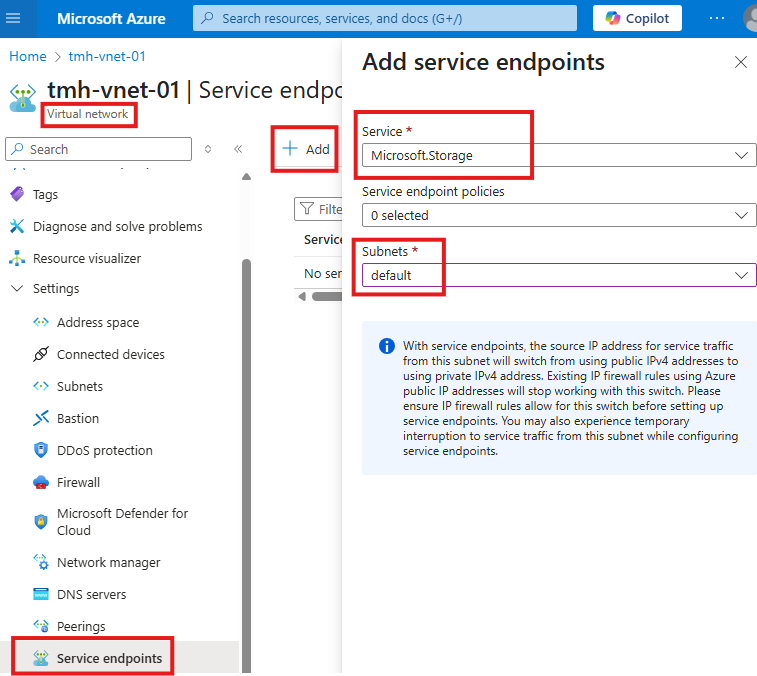This screenshot has width=757, height=676.
Task: Toggle expand/collapse all menu groups icon
Action: click(208, 149)
